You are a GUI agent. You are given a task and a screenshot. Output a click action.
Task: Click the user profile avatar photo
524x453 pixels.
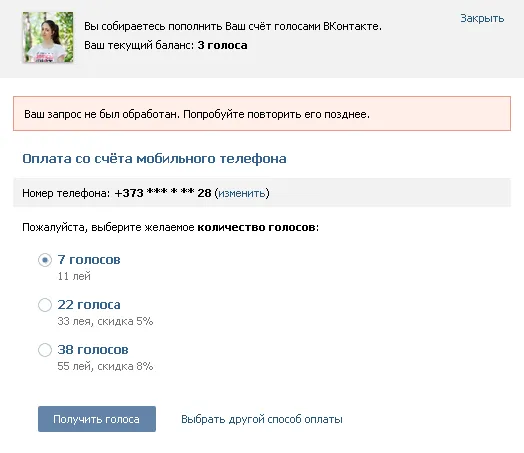48,37
